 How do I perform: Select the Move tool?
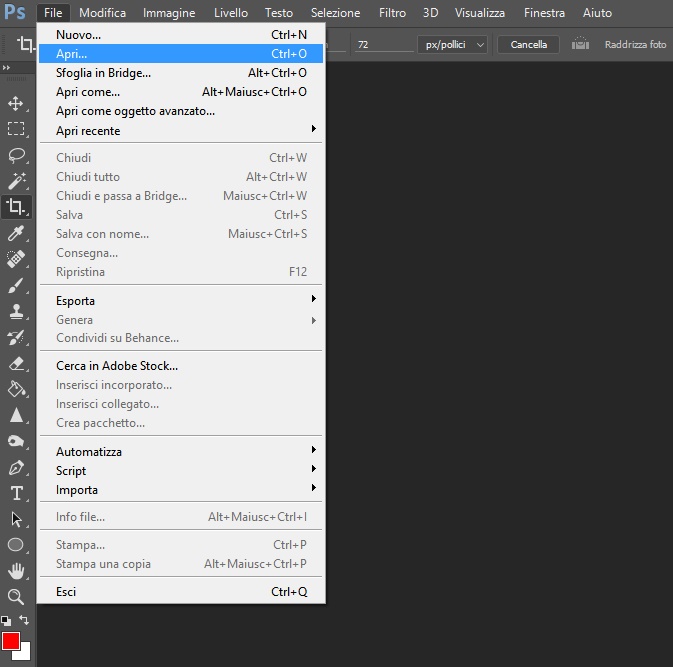coord(16,104)
